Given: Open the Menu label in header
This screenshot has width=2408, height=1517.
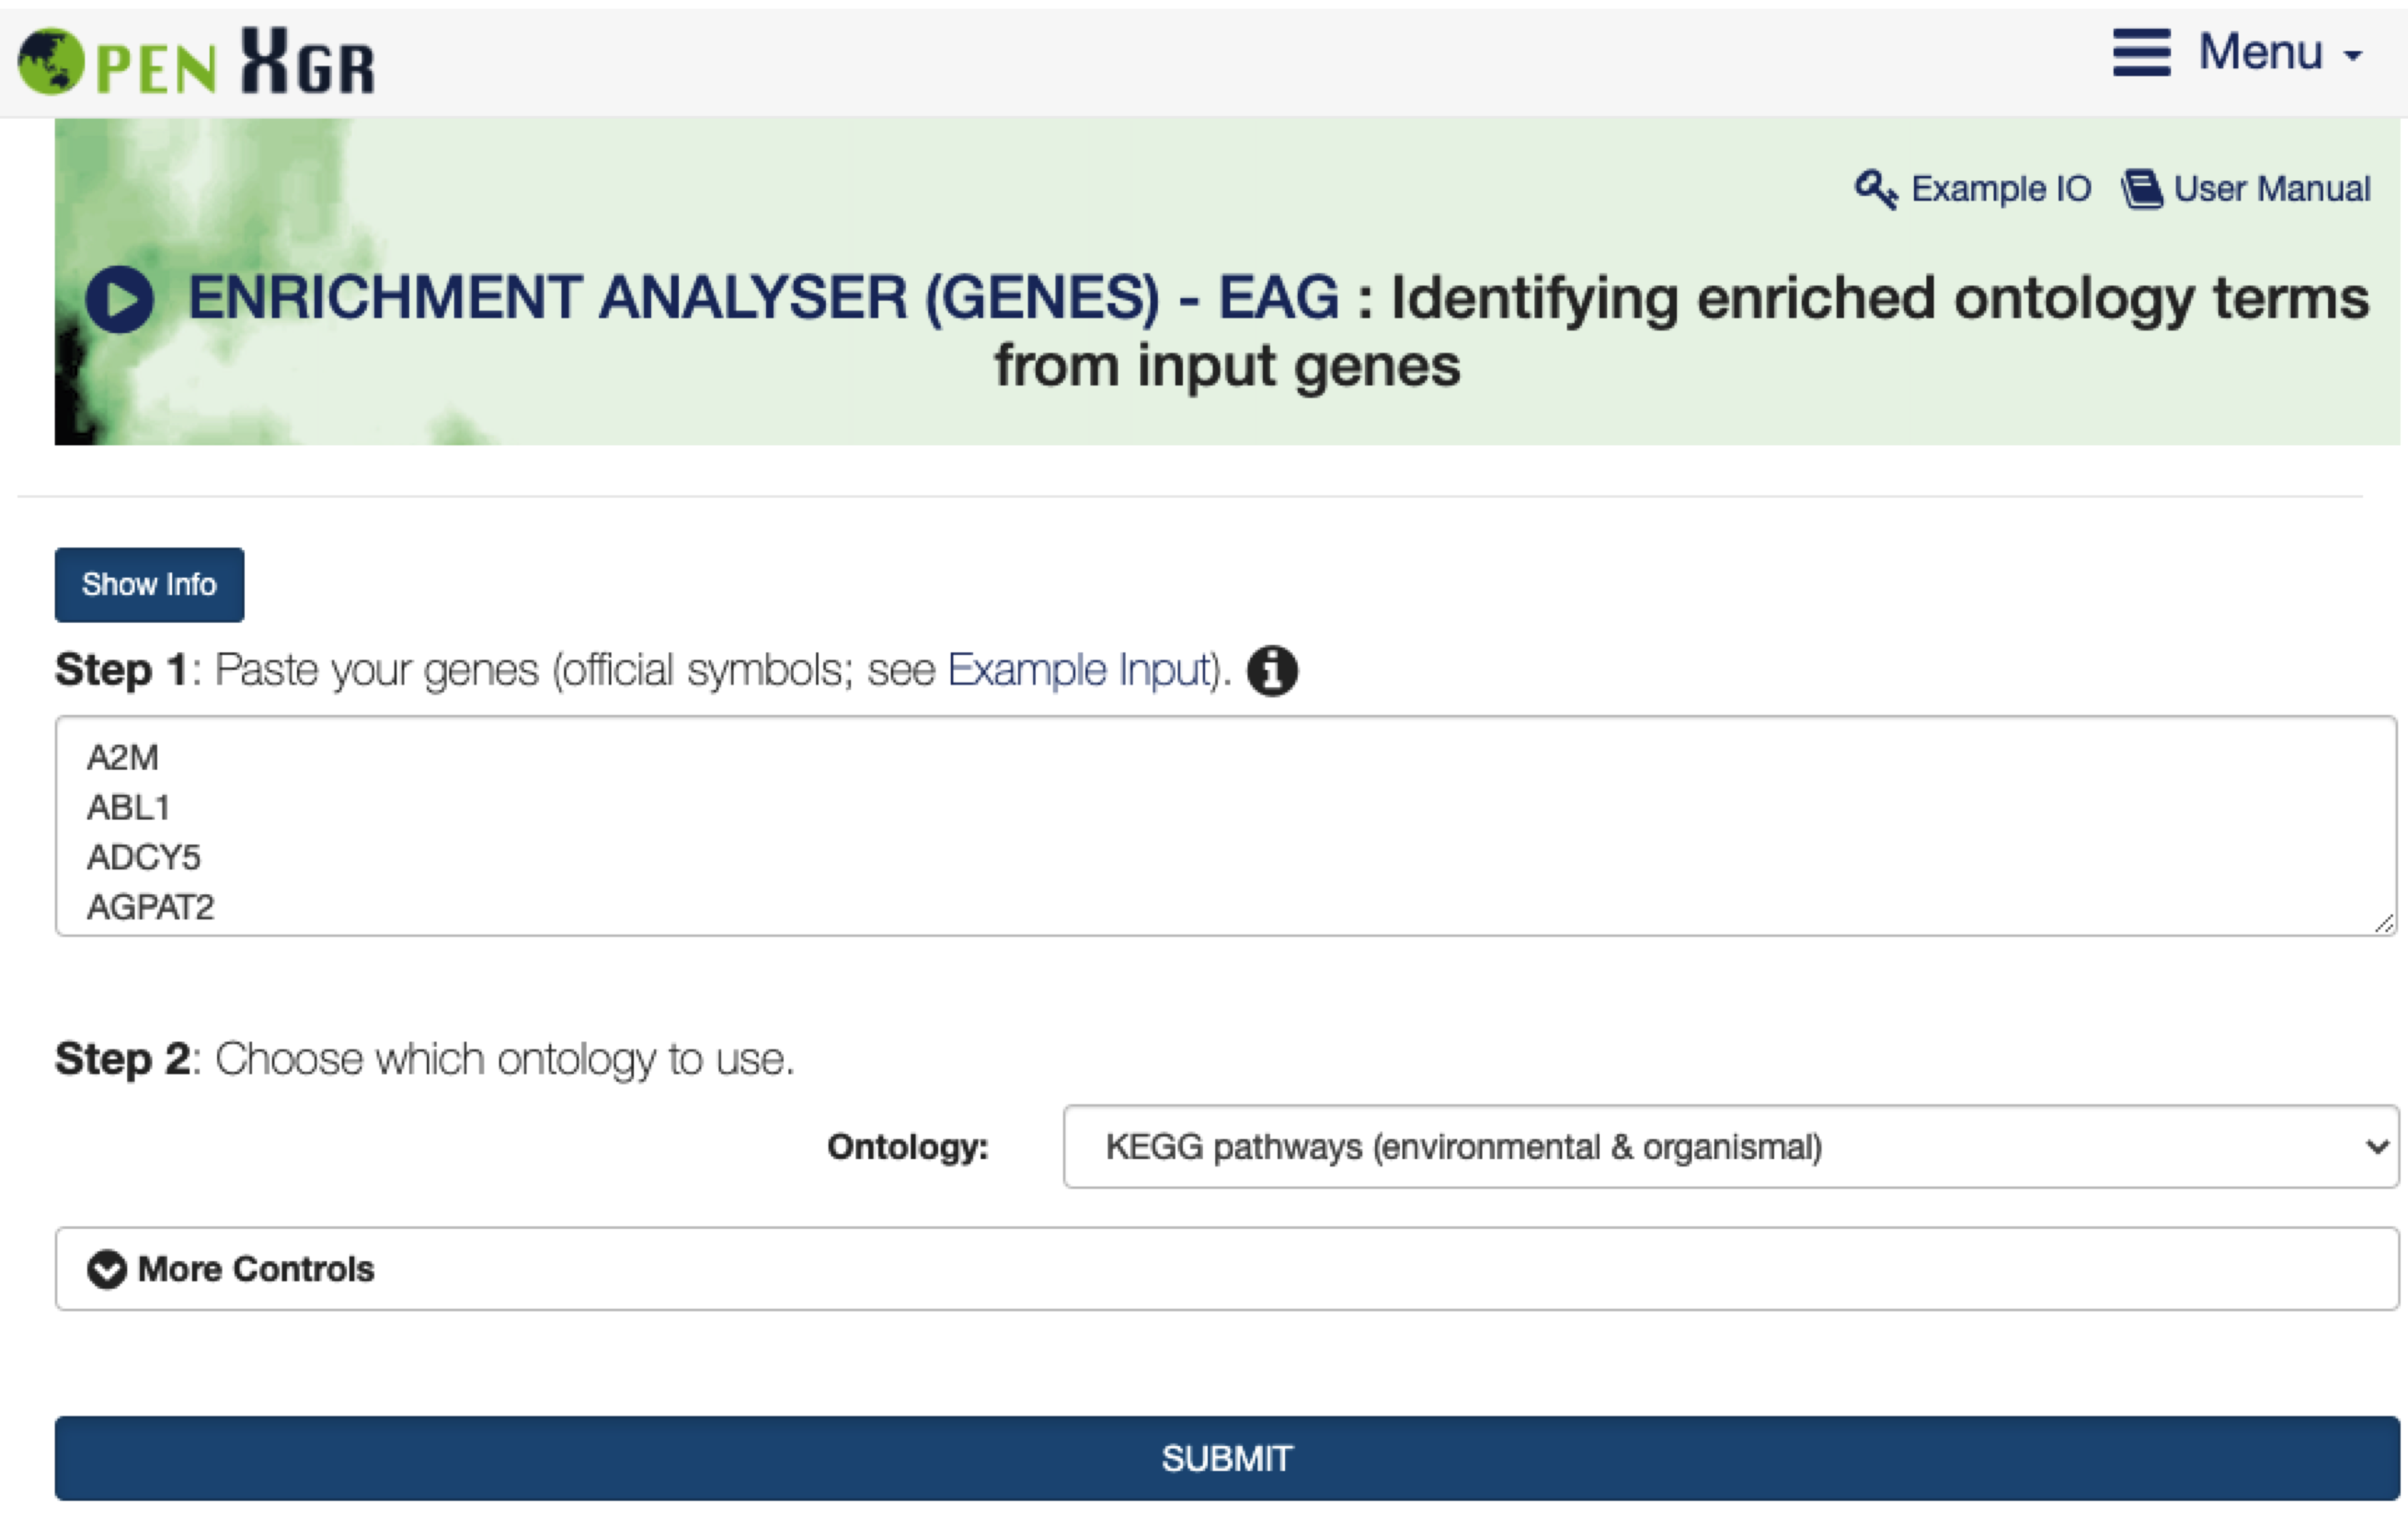Looking at the screenshot, I should coord(2260,52).
